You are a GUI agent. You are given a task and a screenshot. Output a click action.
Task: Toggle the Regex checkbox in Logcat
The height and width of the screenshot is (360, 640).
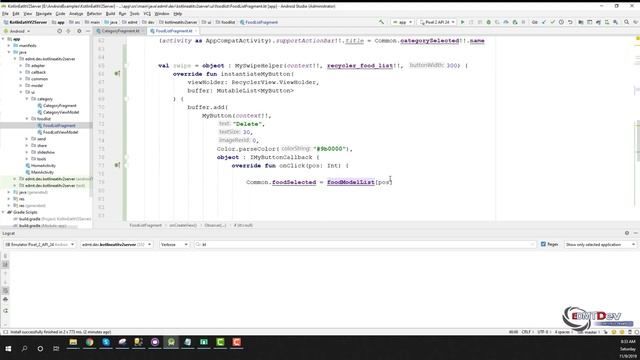click(543, 244)
